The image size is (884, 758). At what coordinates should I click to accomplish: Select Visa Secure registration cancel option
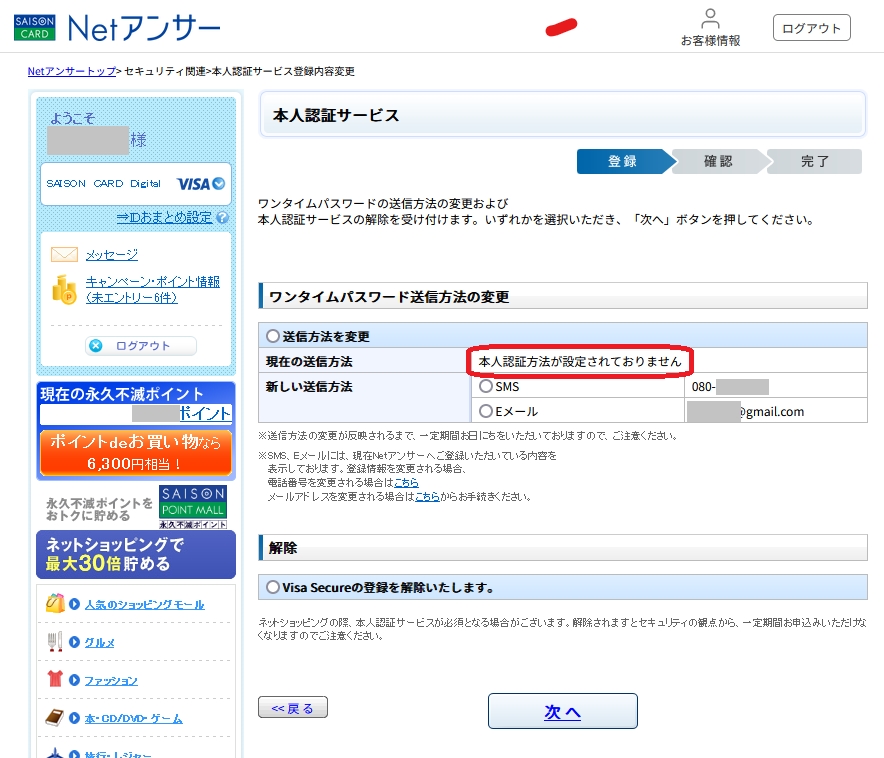273,587
